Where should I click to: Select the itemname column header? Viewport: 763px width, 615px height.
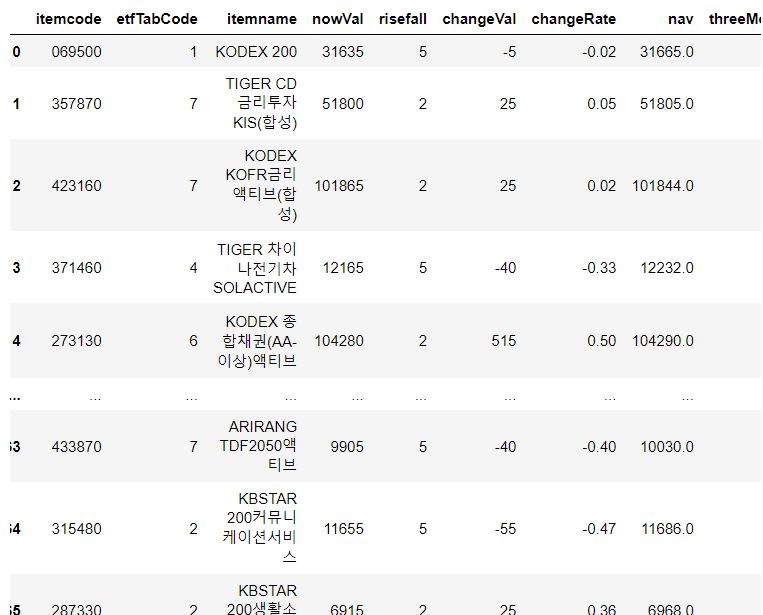[262, 19]
